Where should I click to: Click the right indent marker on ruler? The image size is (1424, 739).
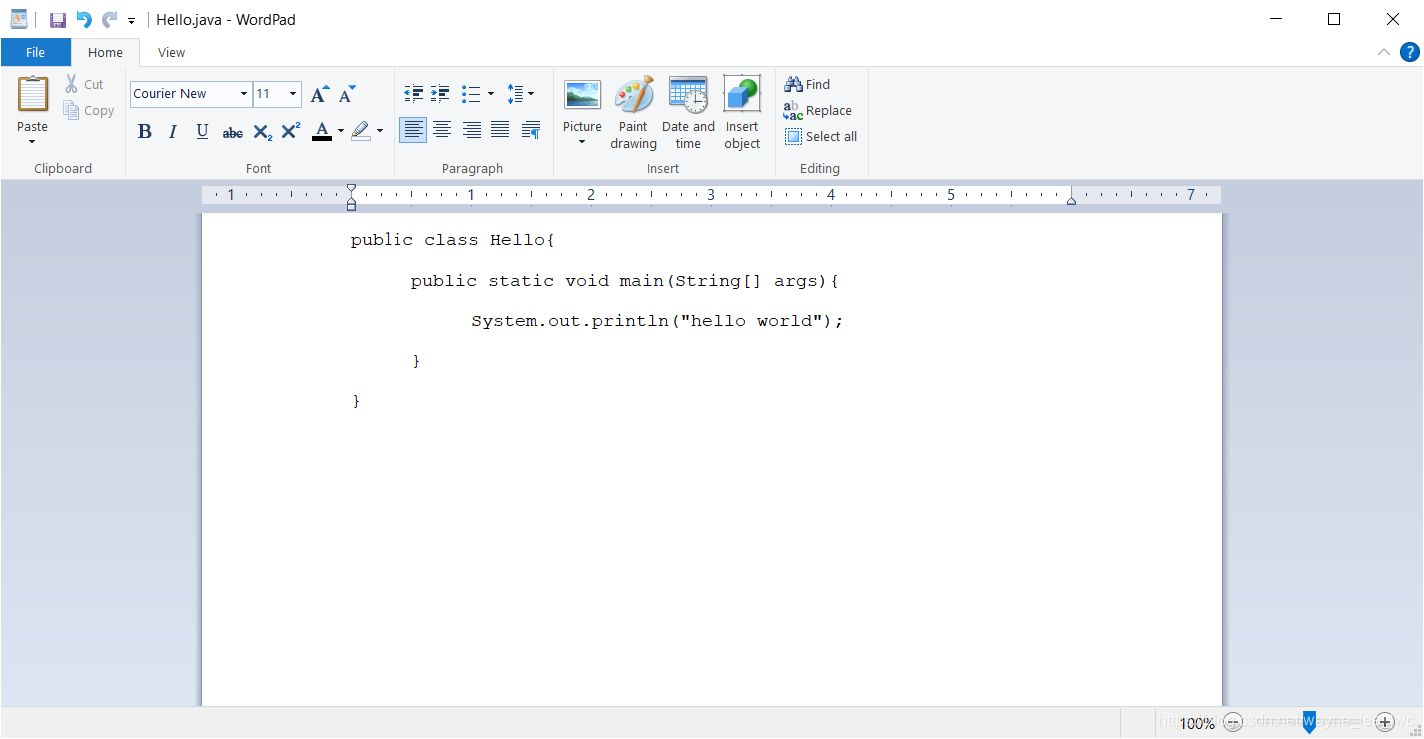(1071, 201)
